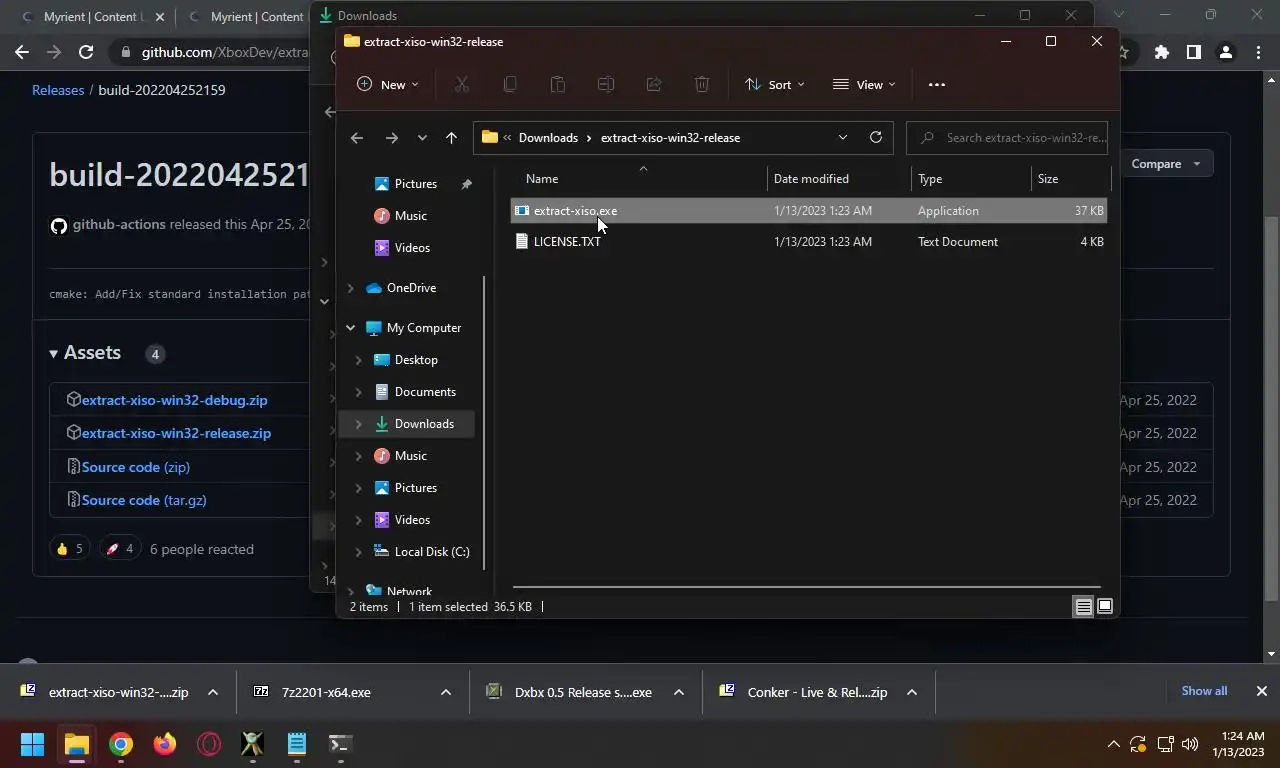This screenshot has width=1280, height=768.
Task: Select the extract-xiso.exe file
Action: pos(808,211)
